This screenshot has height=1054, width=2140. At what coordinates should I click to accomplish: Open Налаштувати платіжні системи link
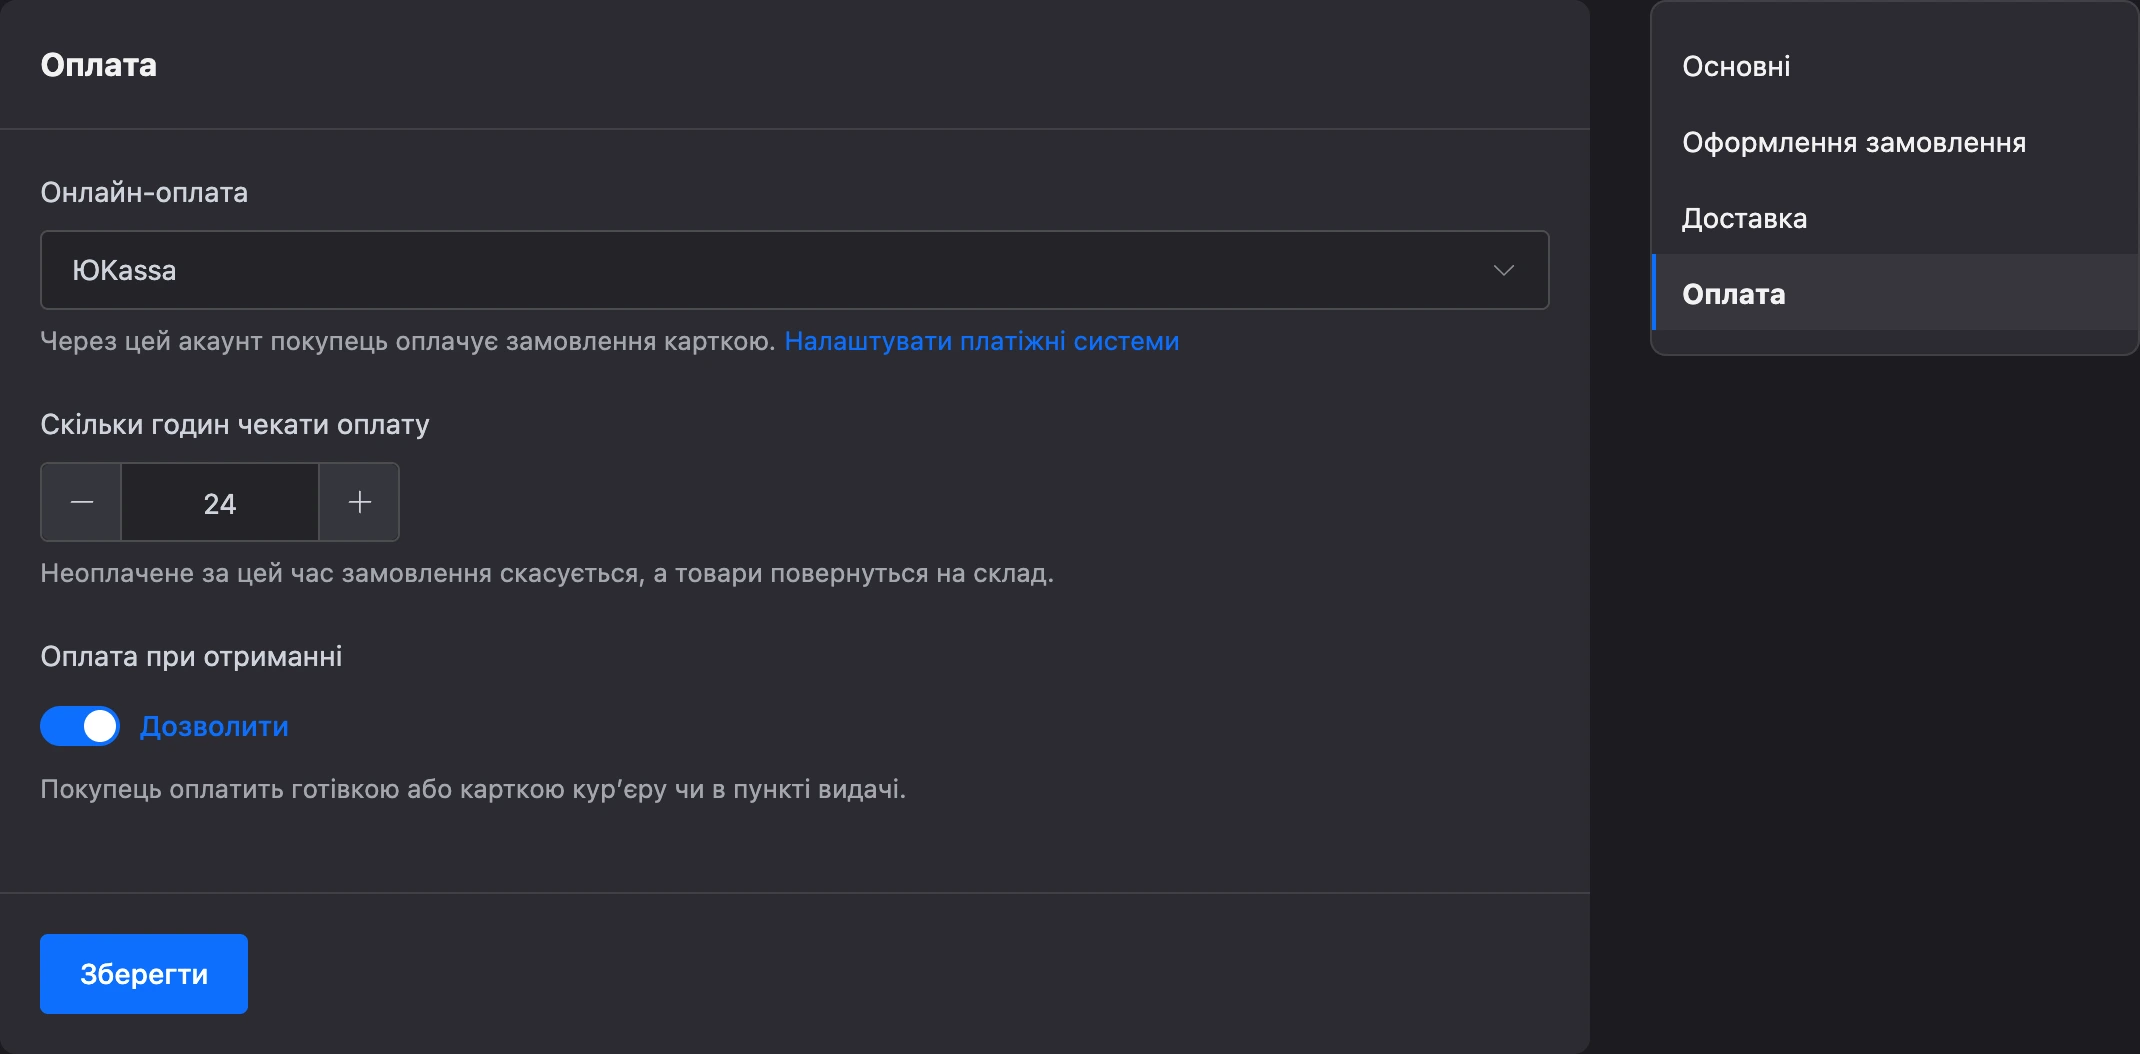[x=981, y=341]
